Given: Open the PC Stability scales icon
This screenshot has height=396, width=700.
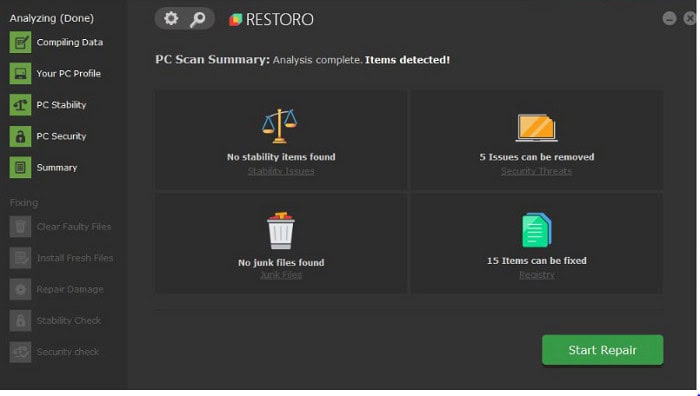Looking at the screenshot, I should pyautogui.click(x=21, y=105).
